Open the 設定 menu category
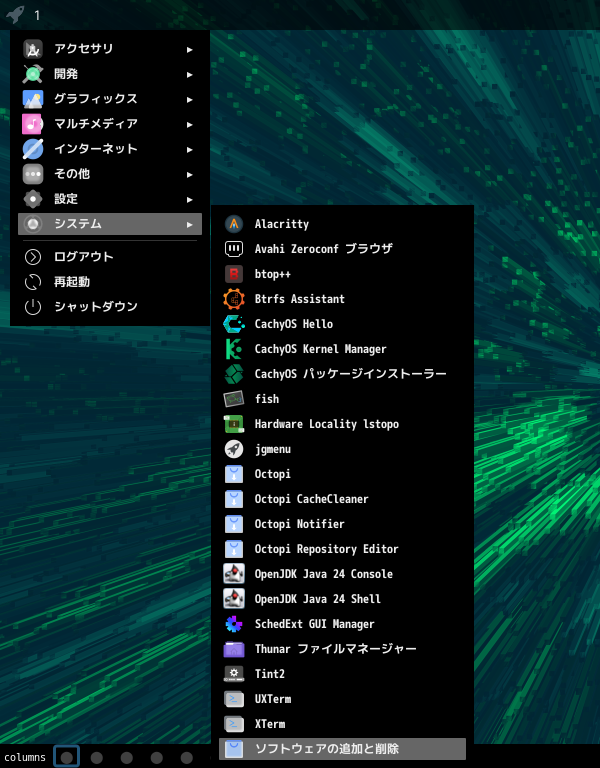The height and width of the screenshot is (768, 600). [x=110, y=199]
